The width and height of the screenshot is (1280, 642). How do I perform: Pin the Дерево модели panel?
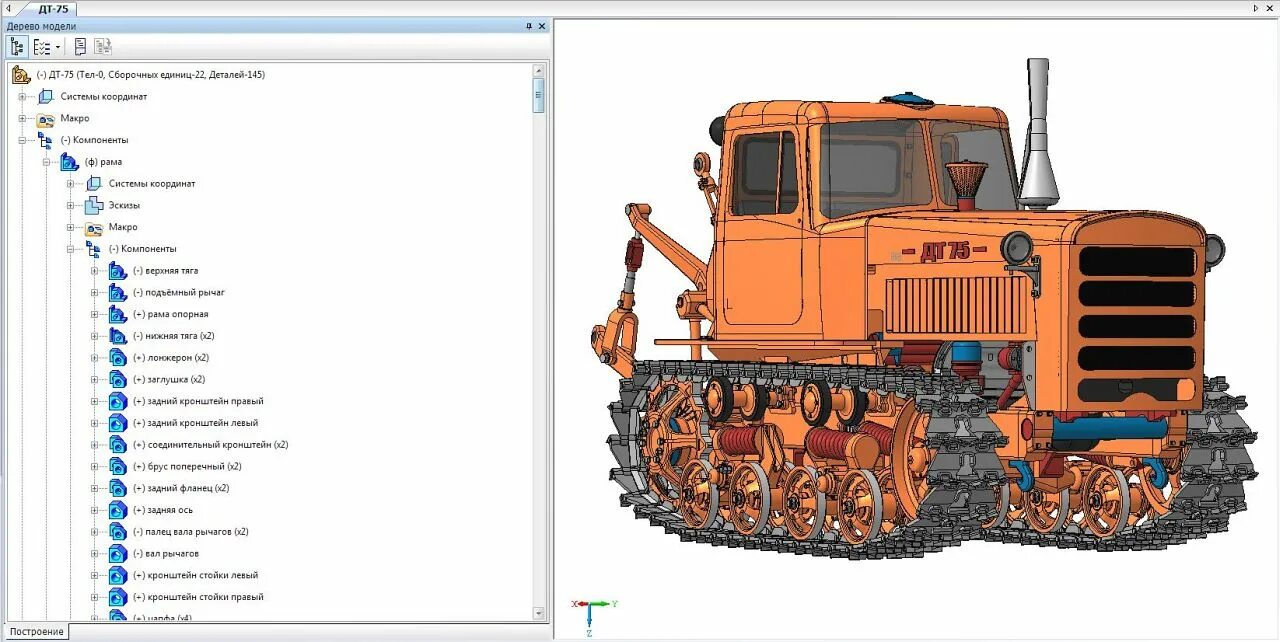529,26
